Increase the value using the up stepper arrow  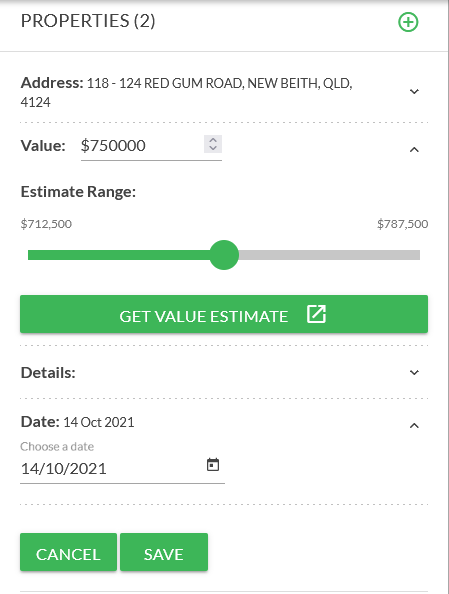pyautogui.click(x=213, y=140)
